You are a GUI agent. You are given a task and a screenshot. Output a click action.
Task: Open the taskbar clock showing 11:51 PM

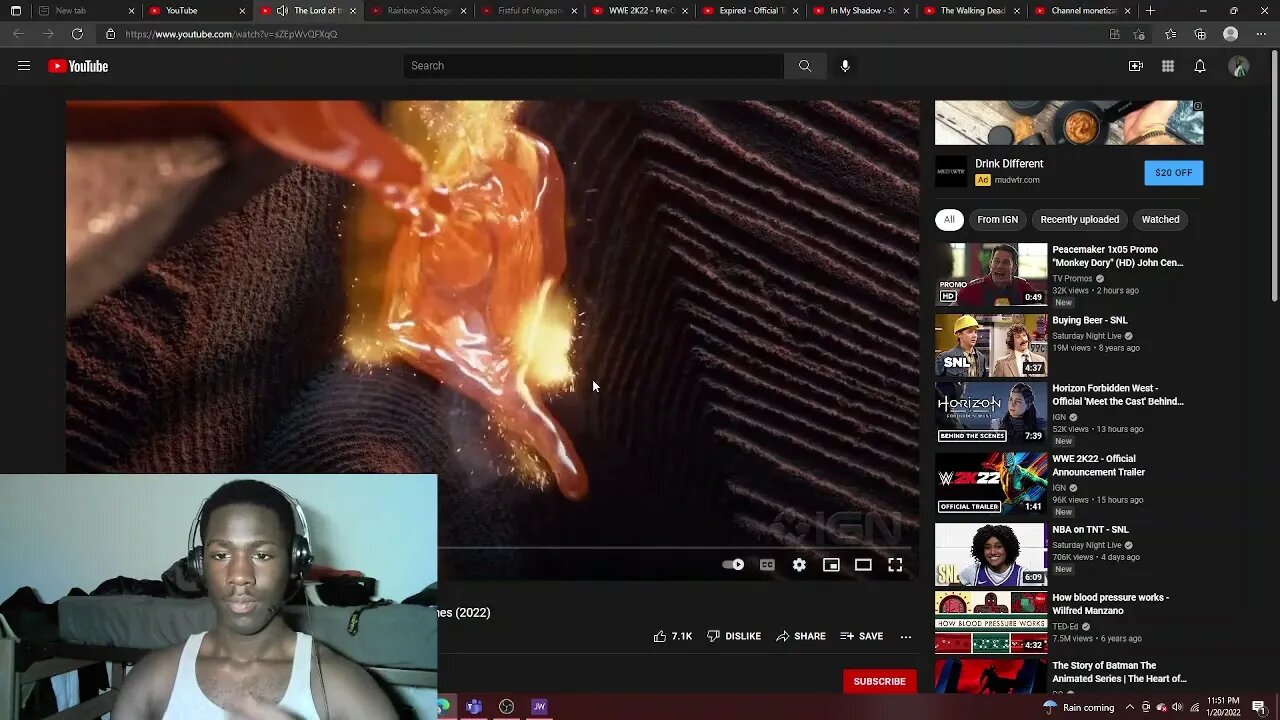(1224, 706)
